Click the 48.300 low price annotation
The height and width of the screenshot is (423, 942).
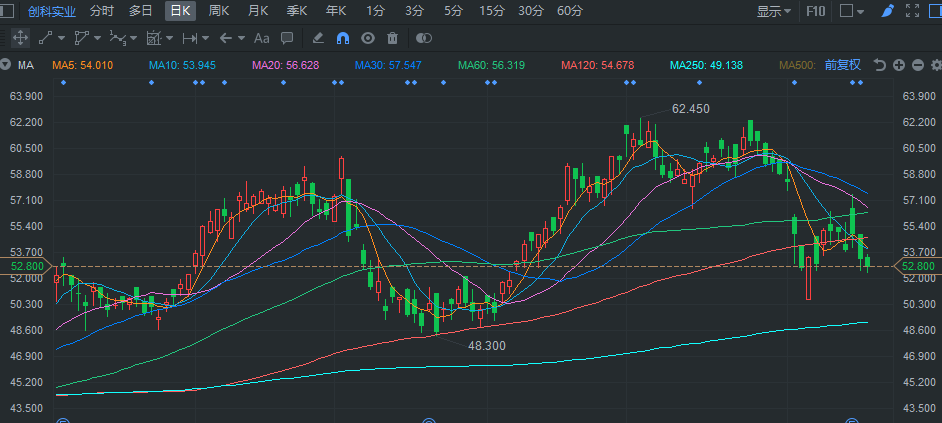click(x=487, y=345)
